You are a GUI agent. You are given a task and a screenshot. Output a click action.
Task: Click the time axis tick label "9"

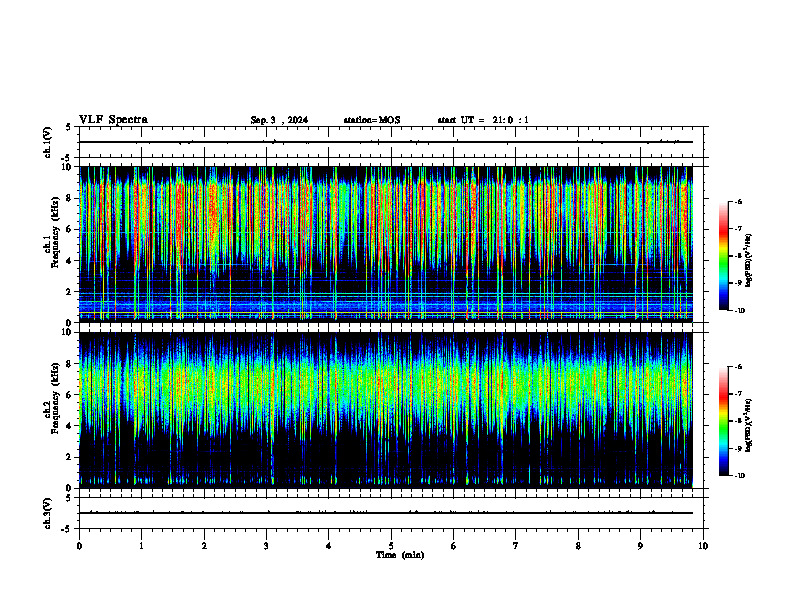640,546
